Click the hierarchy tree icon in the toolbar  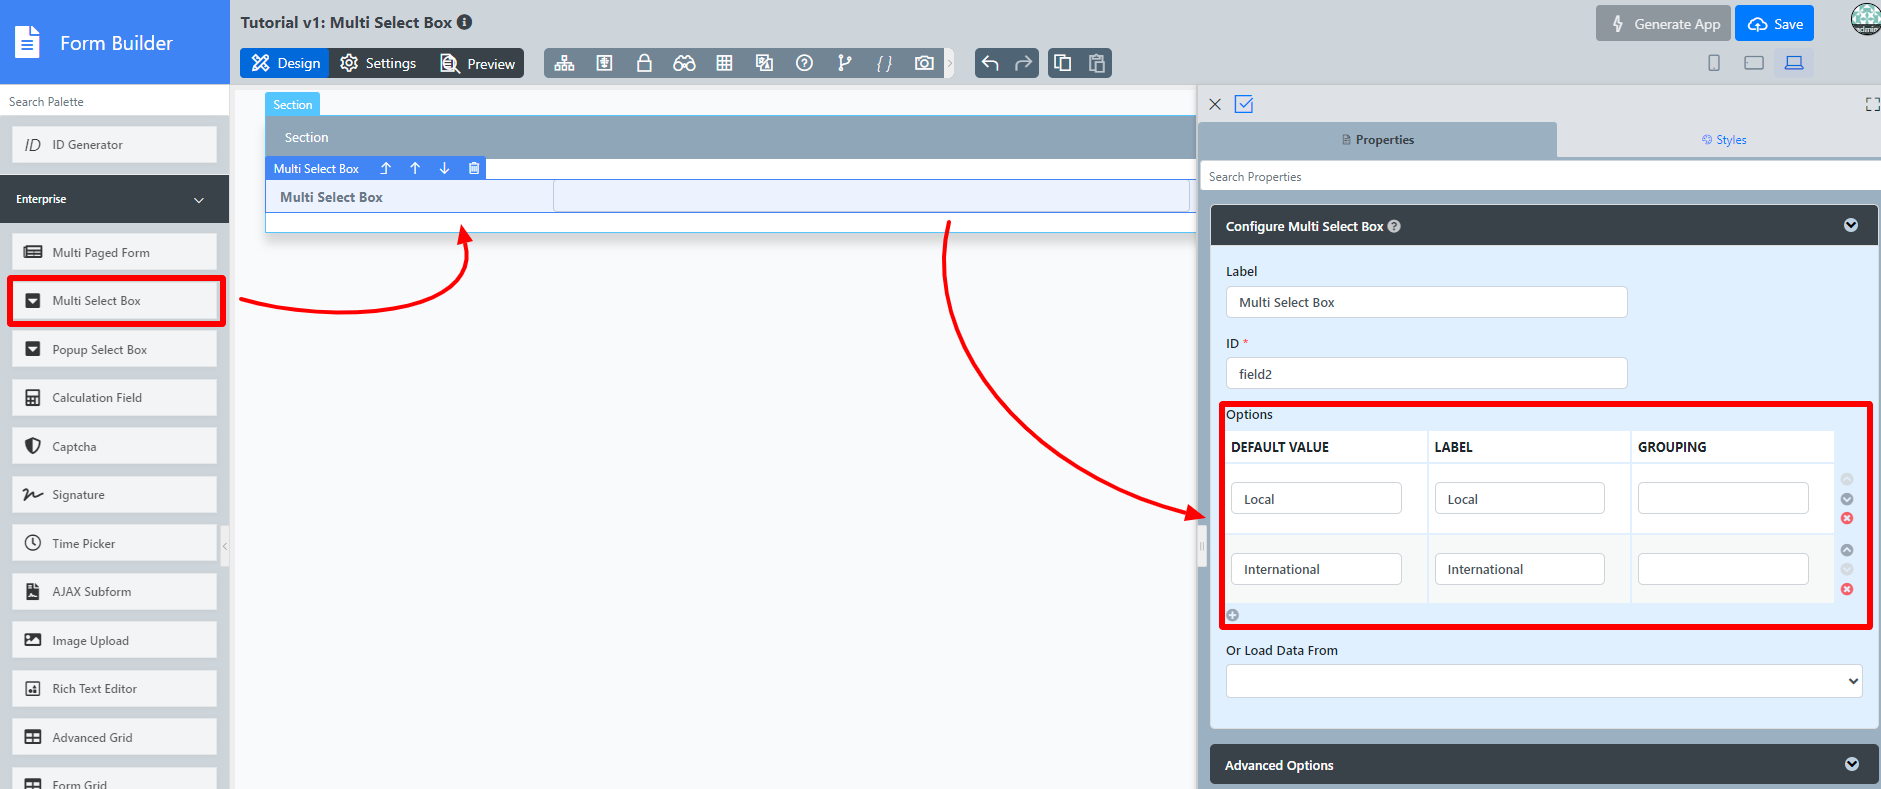(564, 63)
